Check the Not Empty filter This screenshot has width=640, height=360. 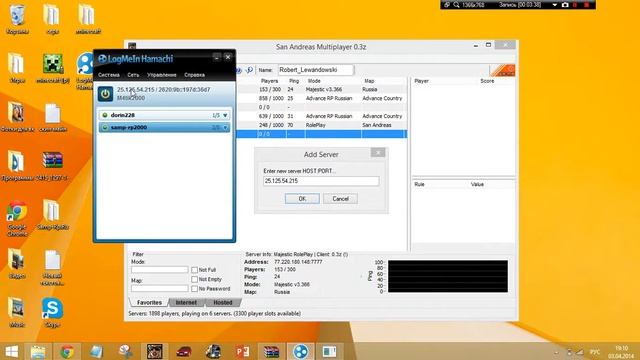[194, 280]
